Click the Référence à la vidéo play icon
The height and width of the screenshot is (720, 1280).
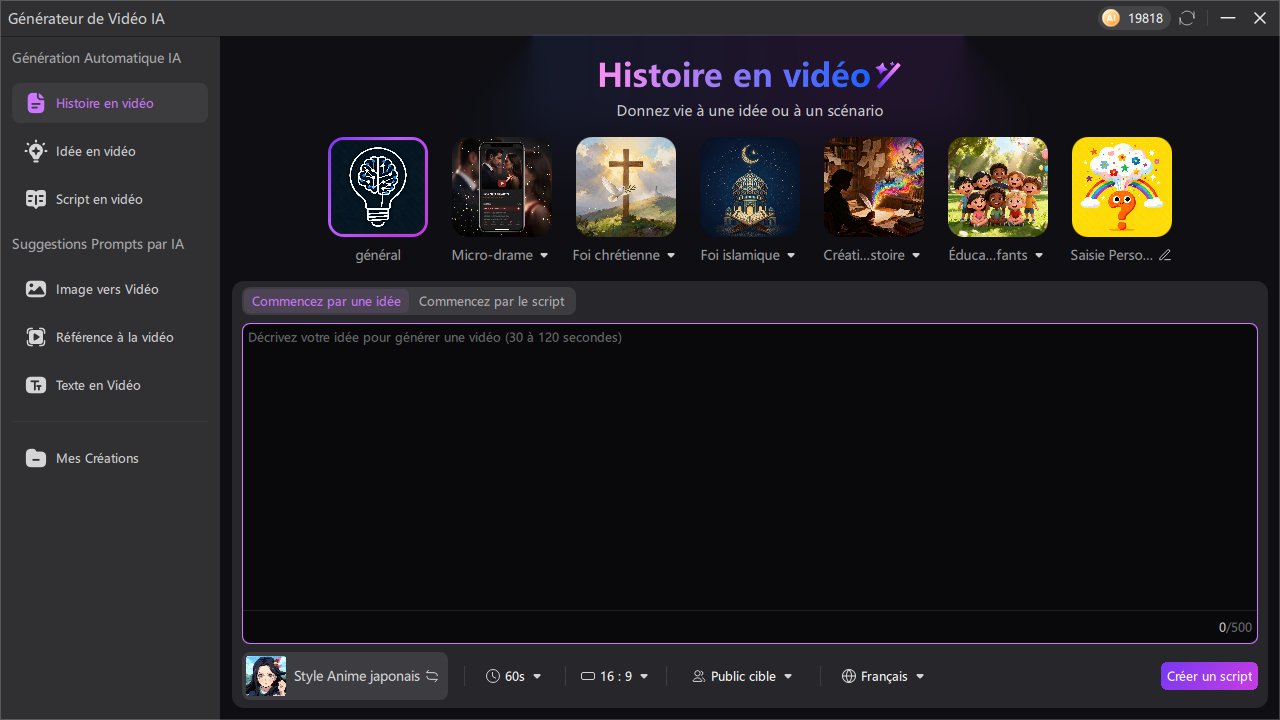(36, 337)
